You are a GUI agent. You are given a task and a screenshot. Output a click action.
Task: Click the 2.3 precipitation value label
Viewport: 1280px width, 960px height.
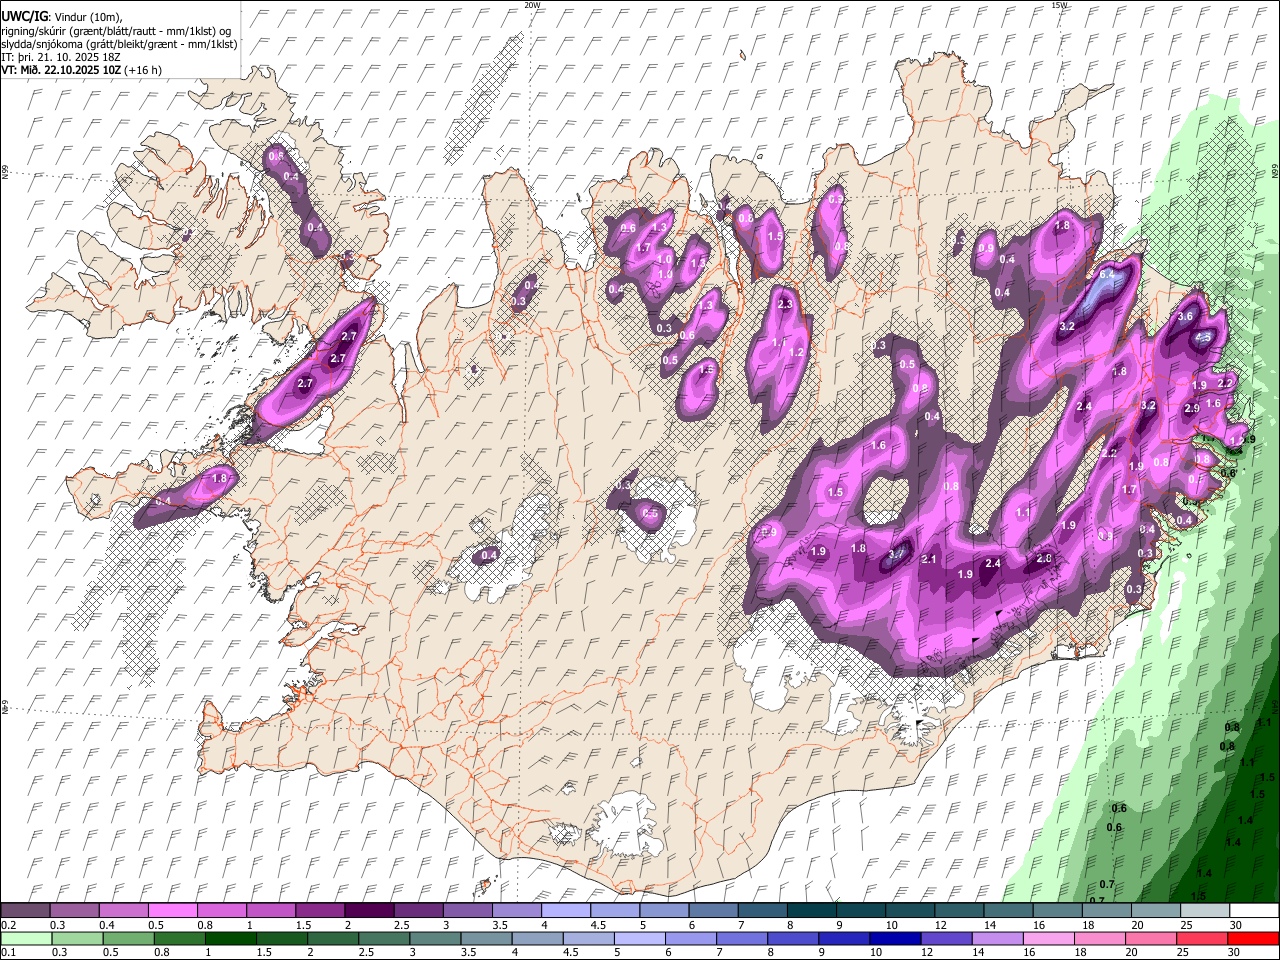pyautogui.click(x=785, y=304)
